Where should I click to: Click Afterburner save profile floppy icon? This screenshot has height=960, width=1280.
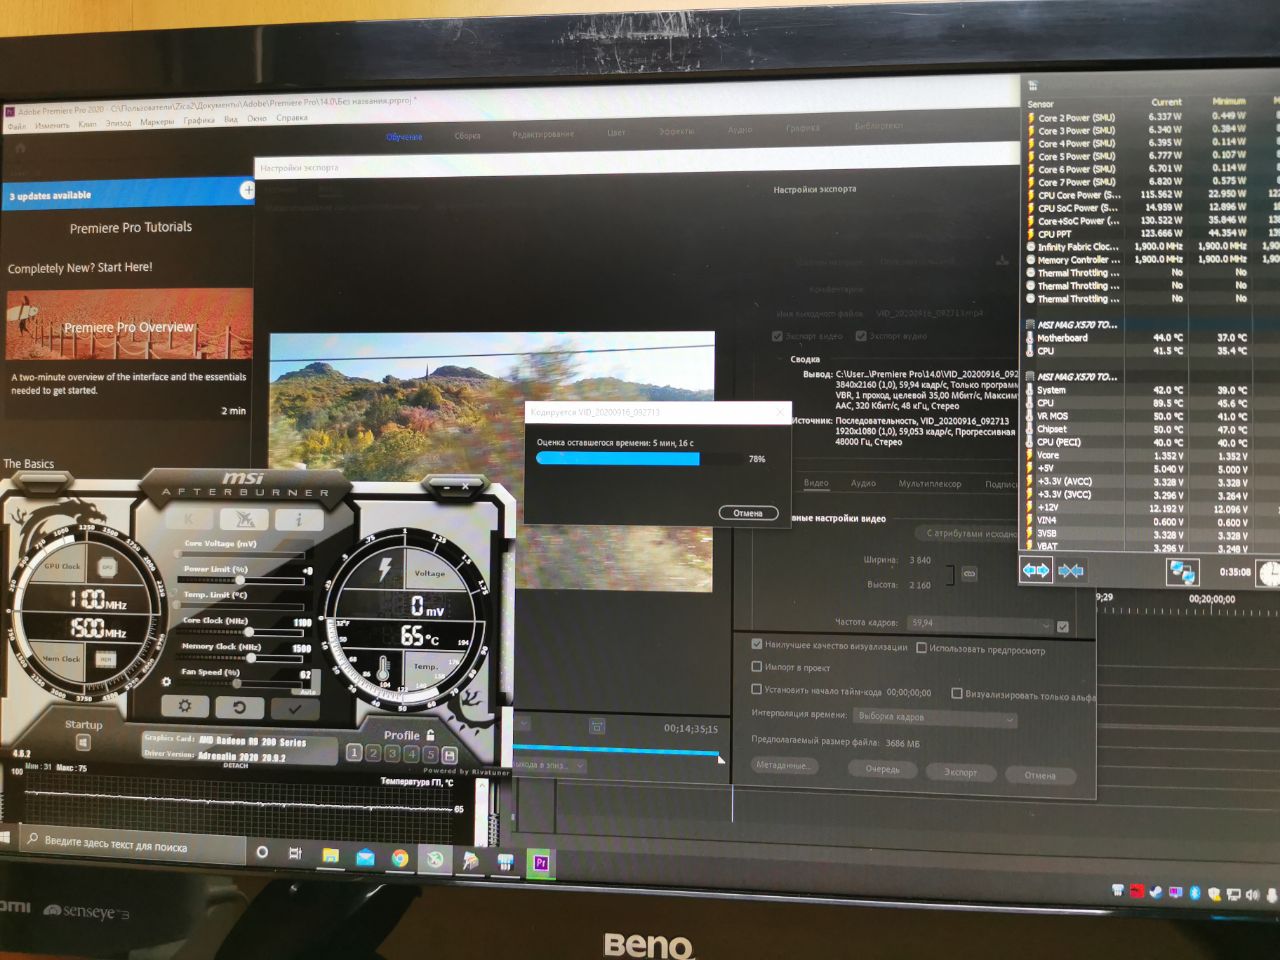[450, 755]
